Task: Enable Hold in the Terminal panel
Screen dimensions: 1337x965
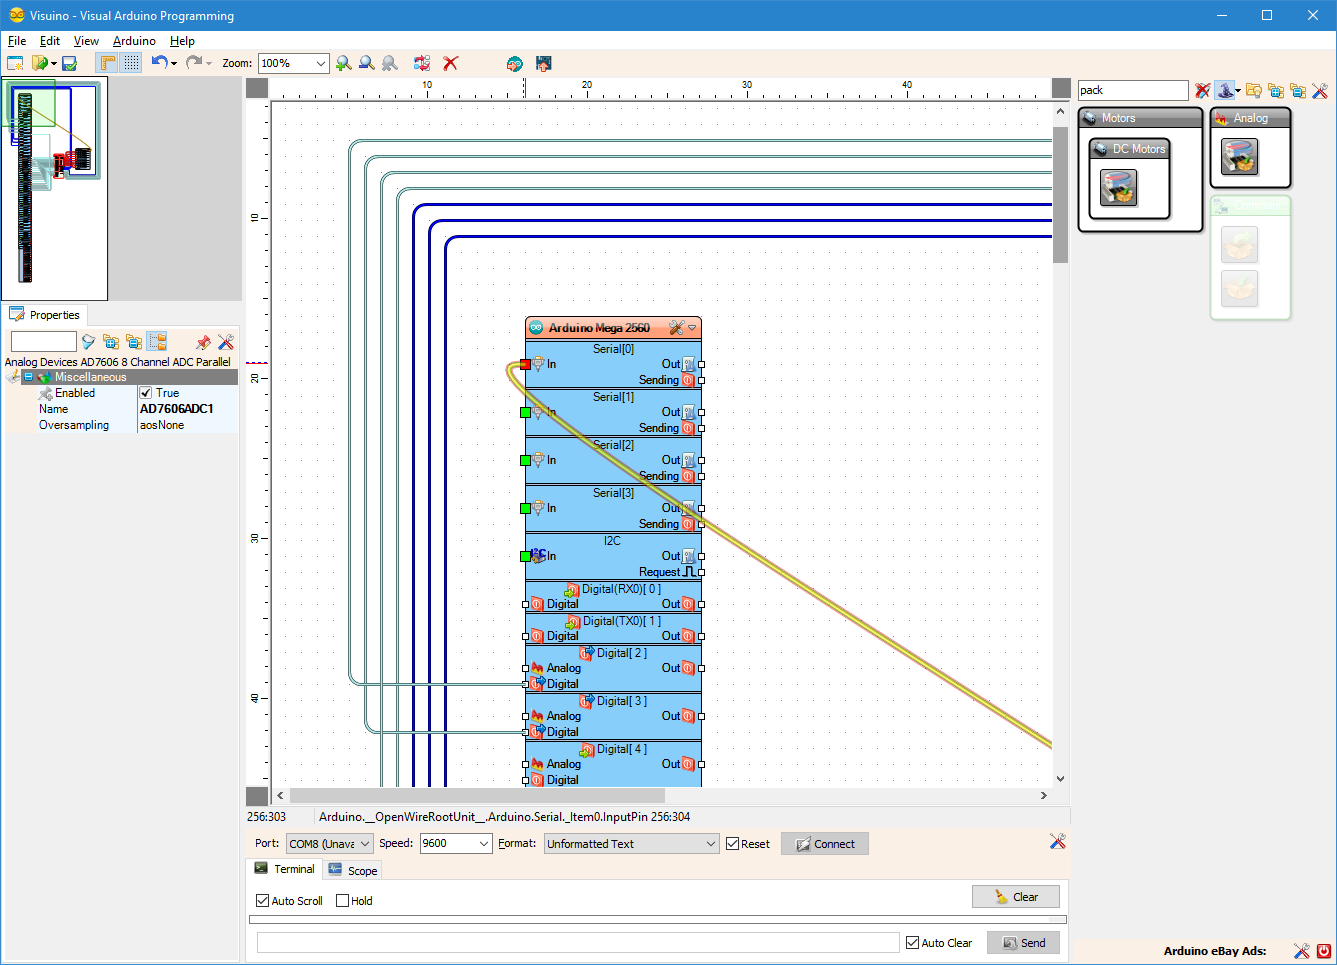Action: pyautogui.click(x=341, y=901)
